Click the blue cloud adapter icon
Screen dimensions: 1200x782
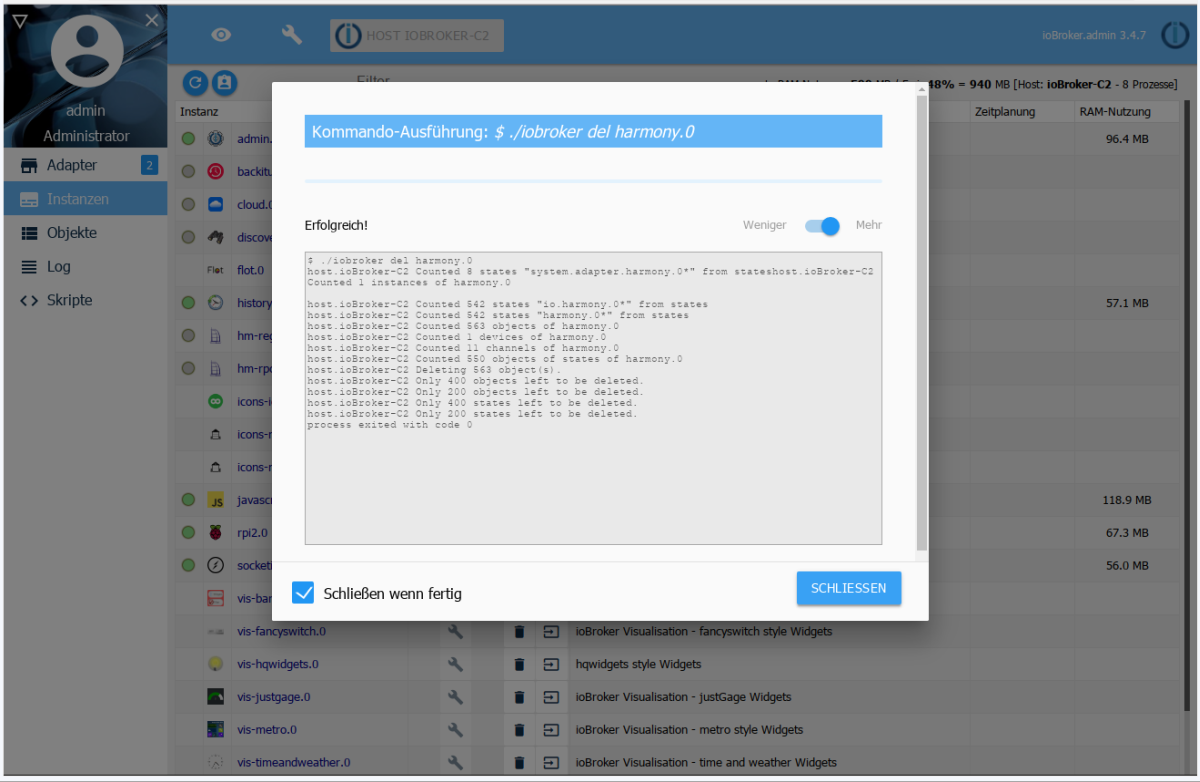215,205
